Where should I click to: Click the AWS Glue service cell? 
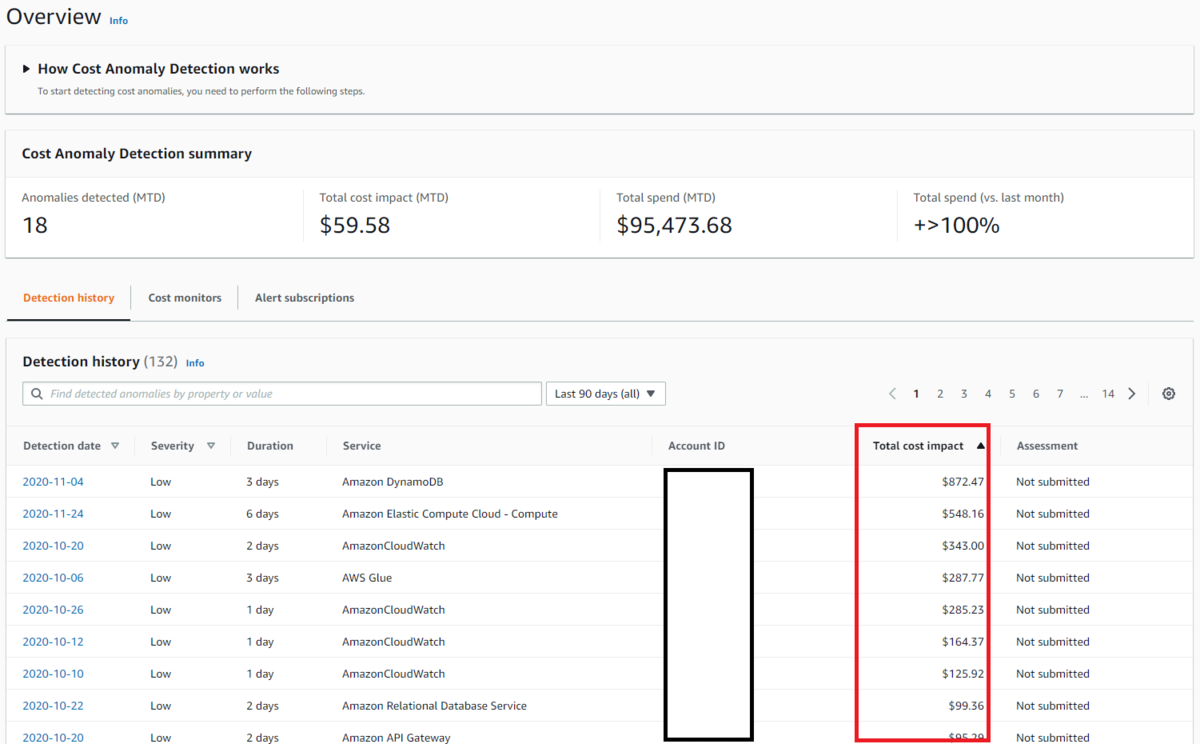pos(367,578)
